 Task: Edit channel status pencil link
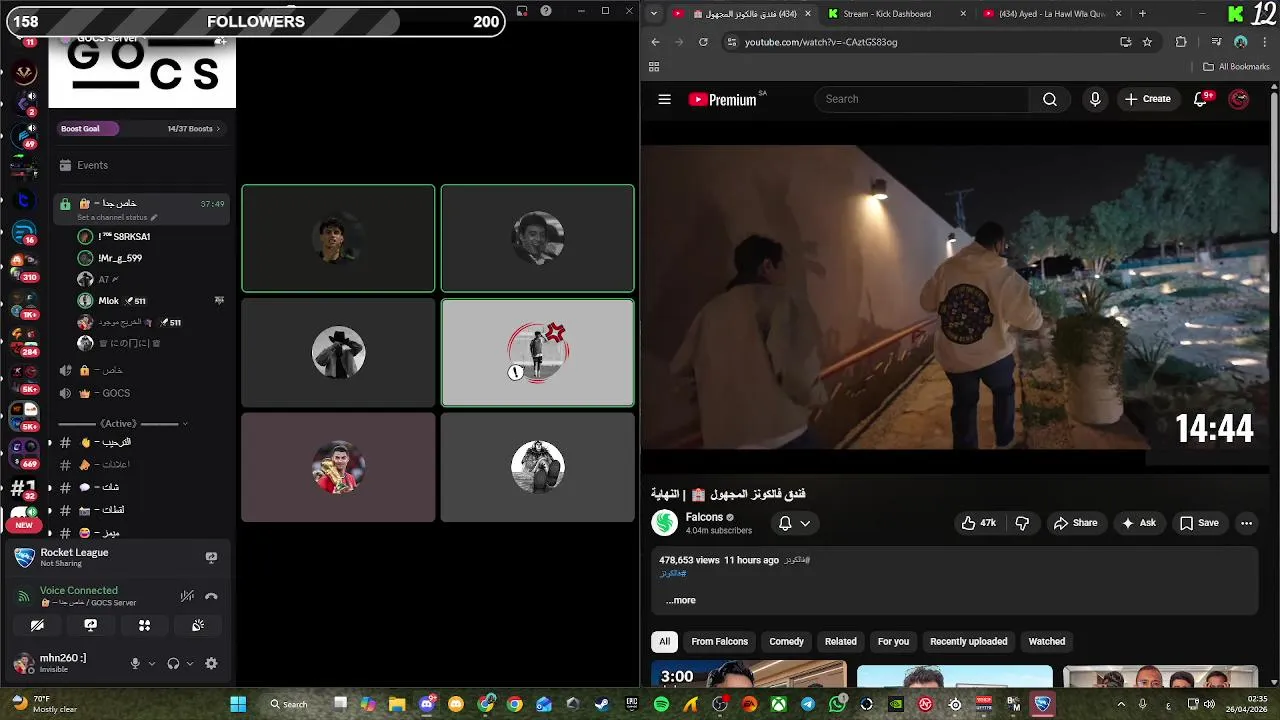coord(117,217)
